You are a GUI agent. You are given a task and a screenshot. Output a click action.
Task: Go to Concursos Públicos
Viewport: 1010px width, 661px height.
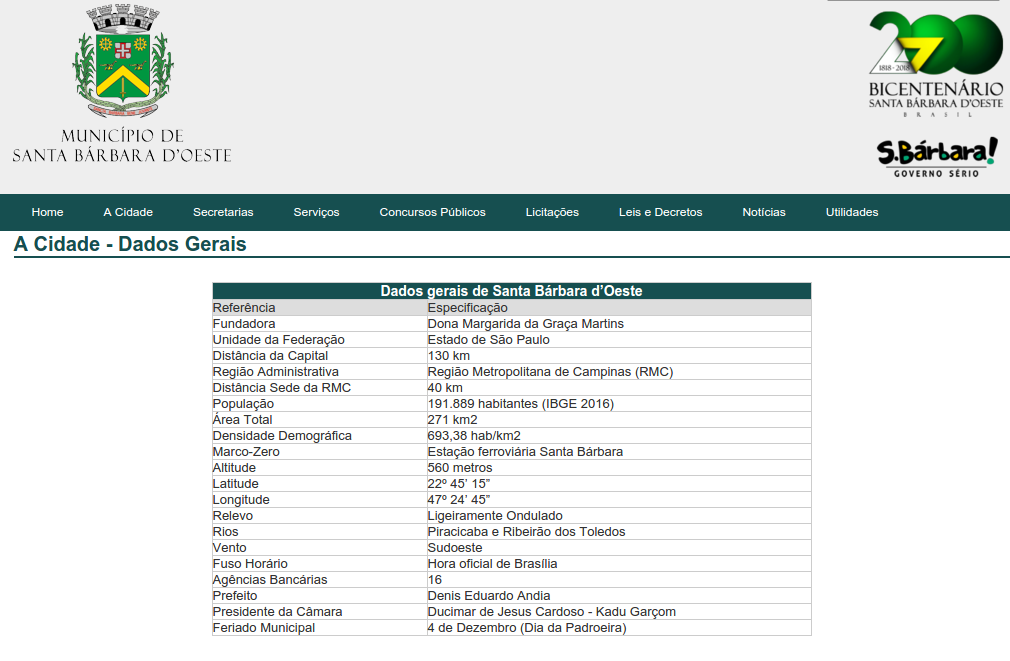tap(432, 212)
